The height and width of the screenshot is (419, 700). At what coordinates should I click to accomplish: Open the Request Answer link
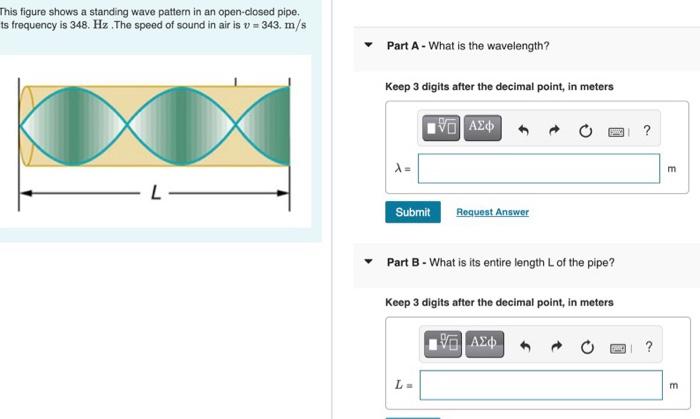(492, 212)
